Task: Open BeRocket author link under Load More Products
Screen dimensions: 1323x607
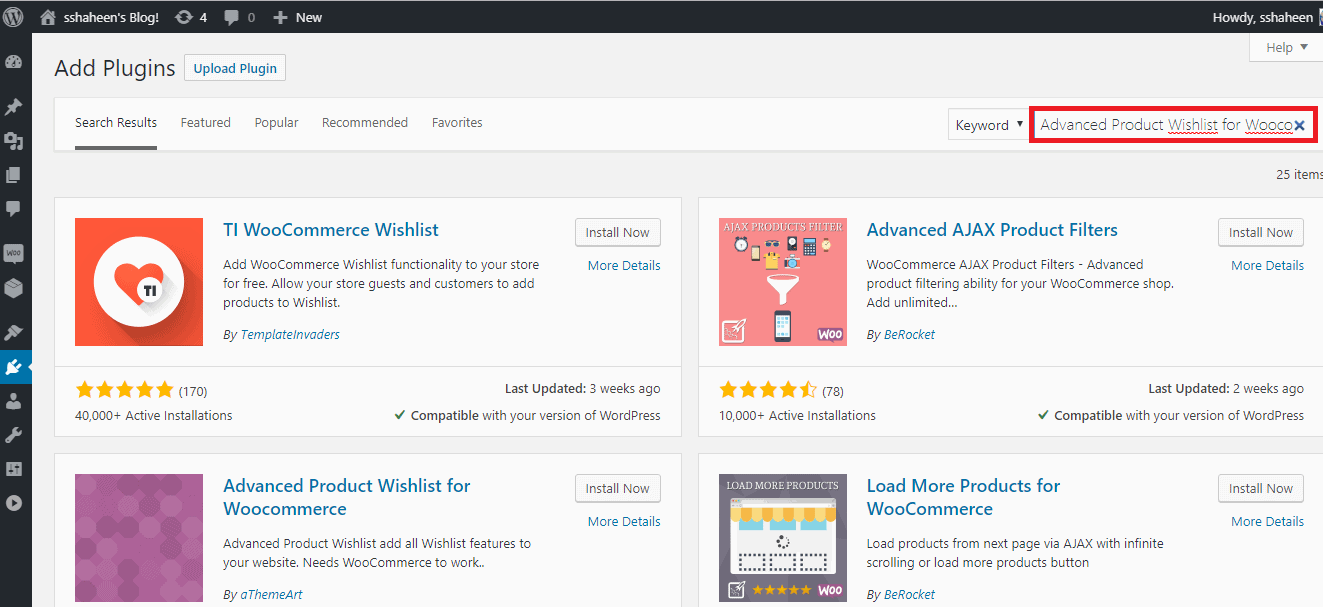Action: pyautogui.click(x=909, y=594)
